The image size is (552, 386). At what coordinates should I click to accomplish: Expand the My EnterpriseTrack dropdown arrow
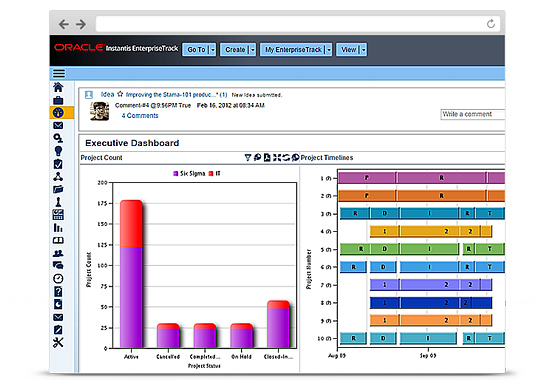(x=329, y=50)
